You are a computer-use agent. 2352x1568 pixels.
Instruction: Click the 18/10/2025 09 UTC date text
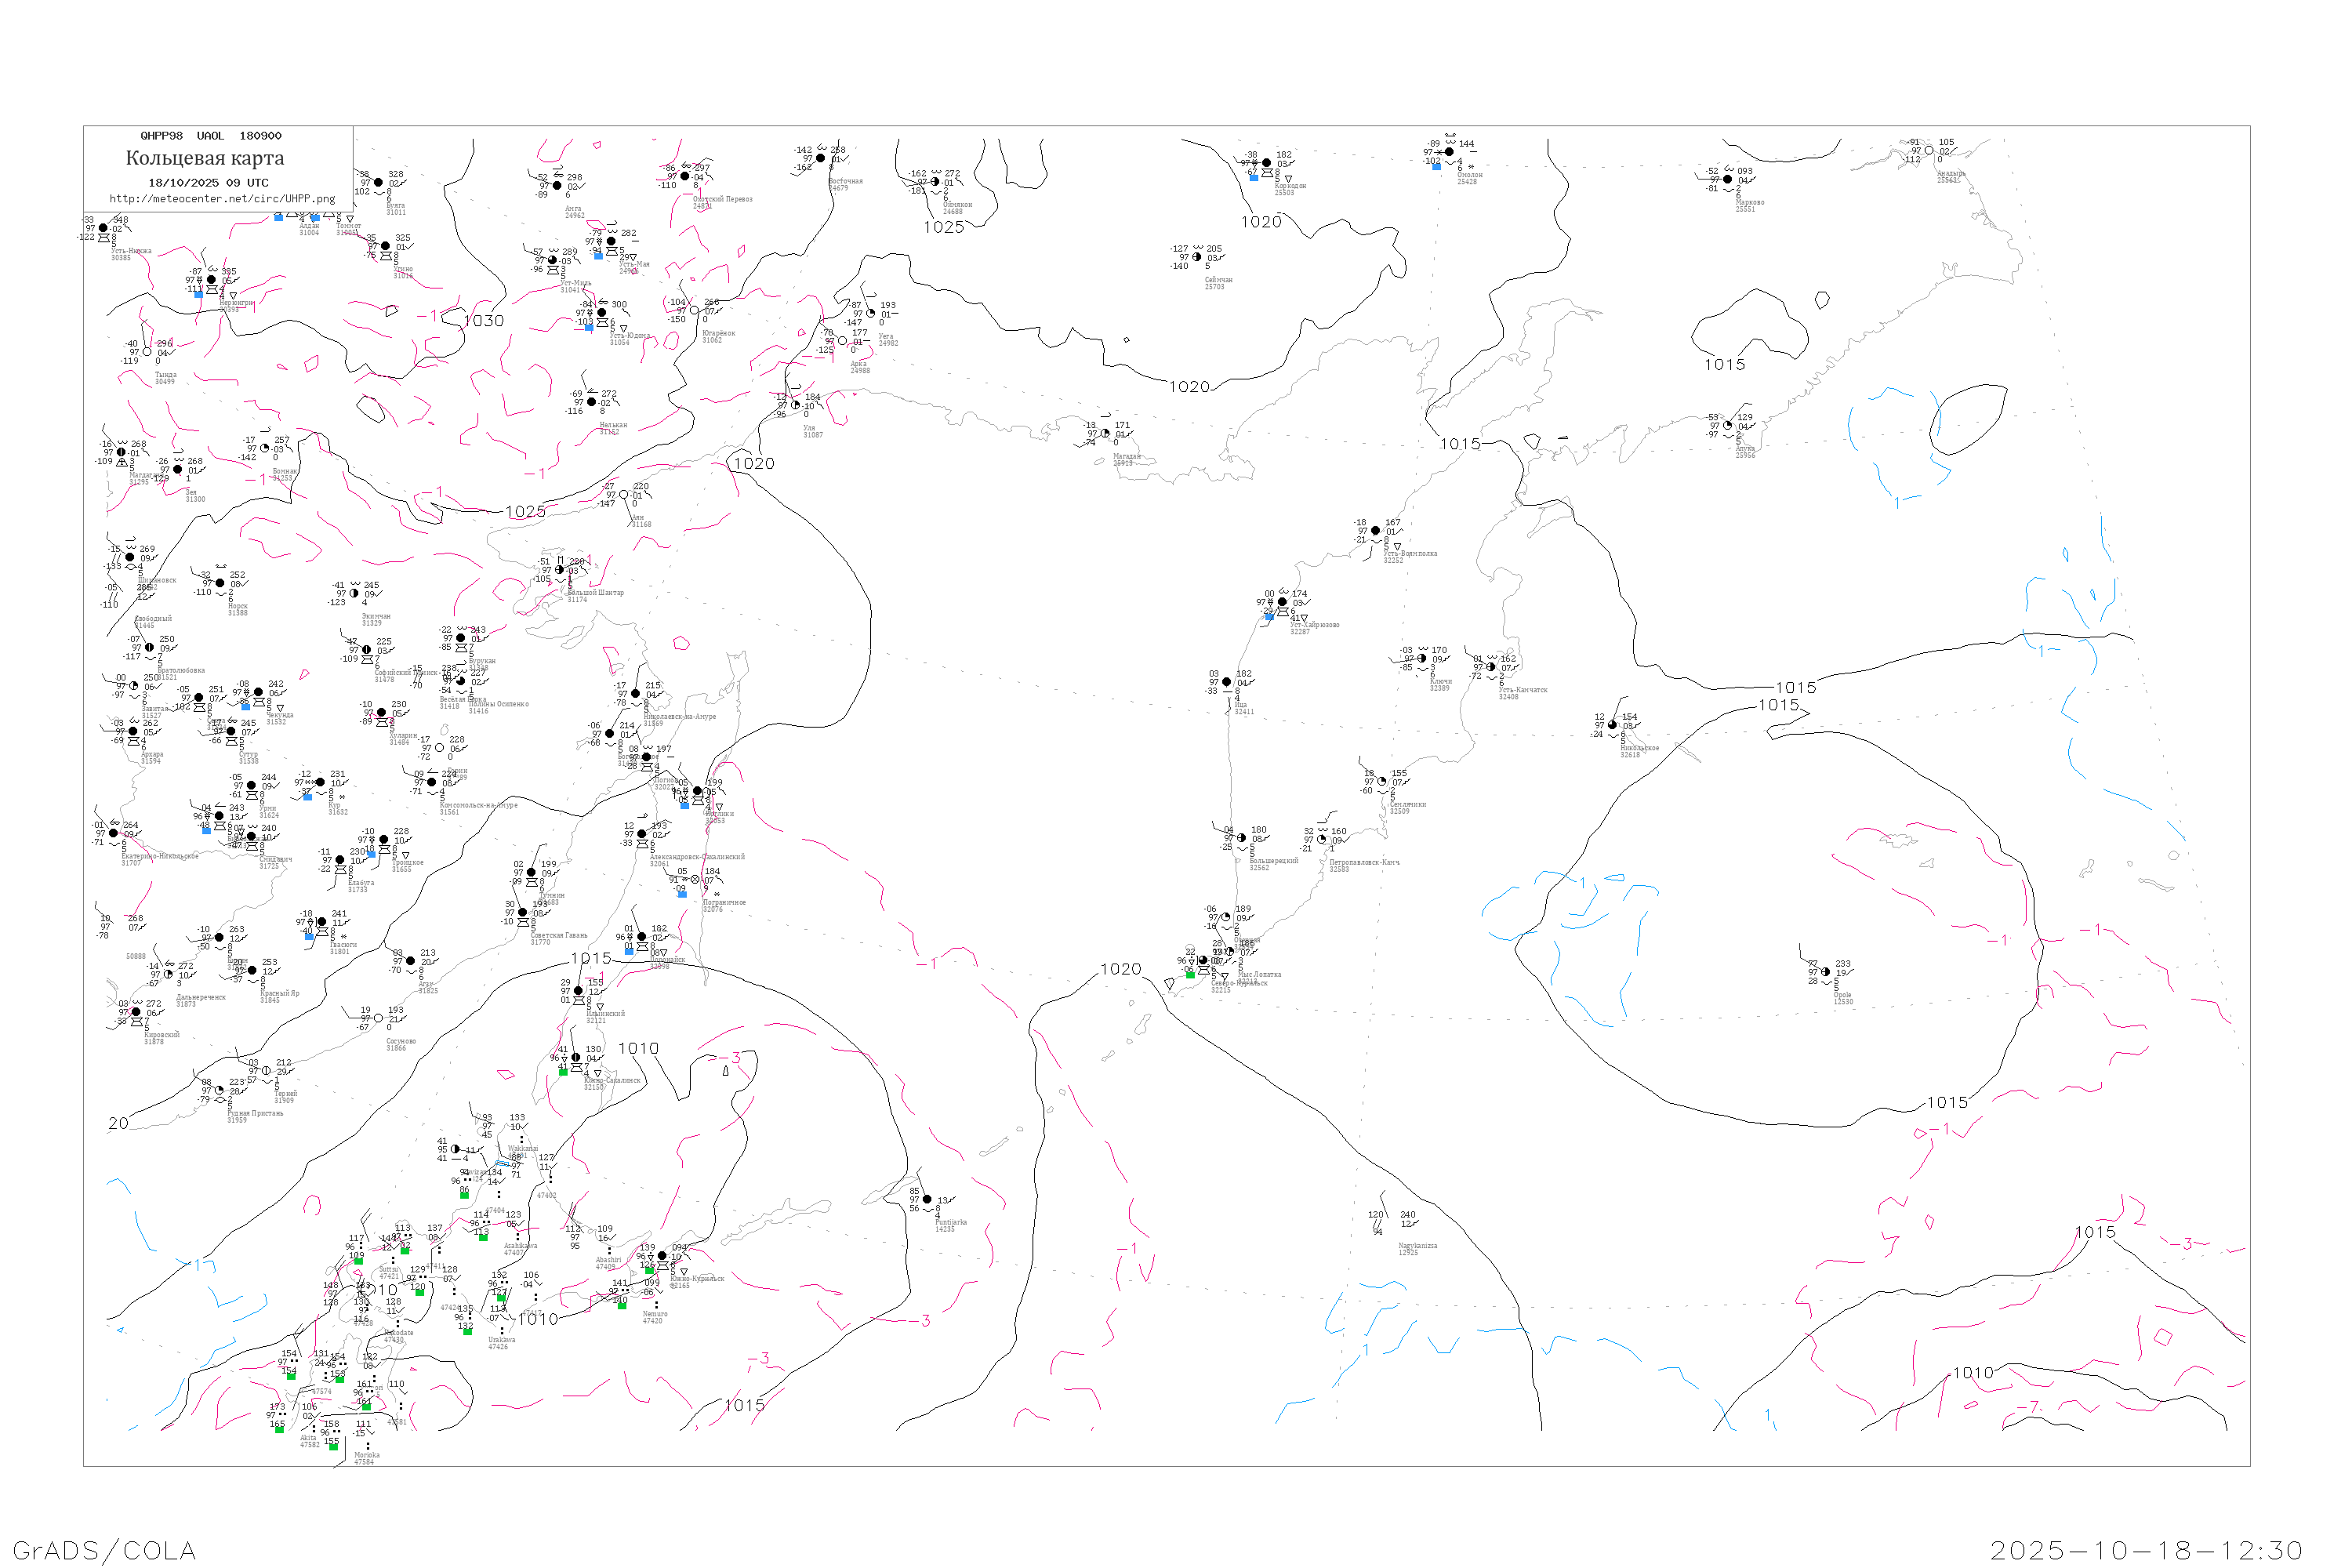click(x=208, y=183)
